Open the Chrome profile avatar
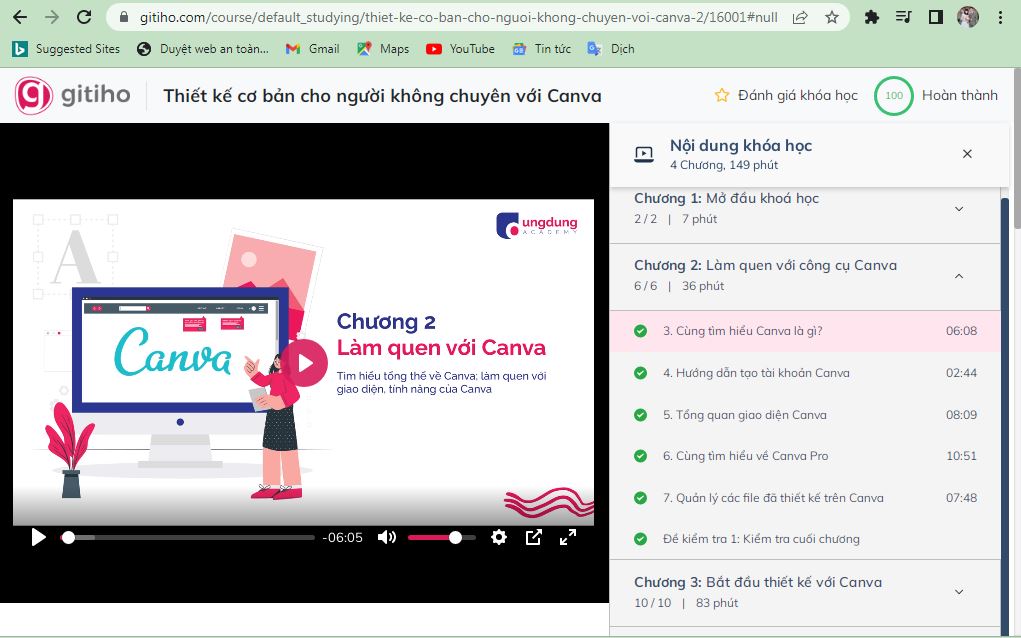 point(968,17)
